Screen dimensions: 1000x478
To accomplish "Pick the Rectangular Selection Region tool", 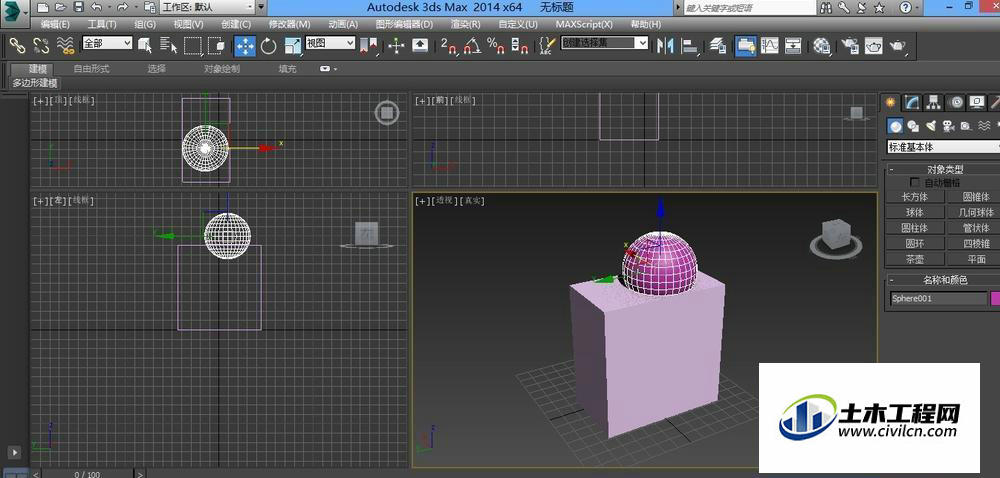I will (193, 45).
